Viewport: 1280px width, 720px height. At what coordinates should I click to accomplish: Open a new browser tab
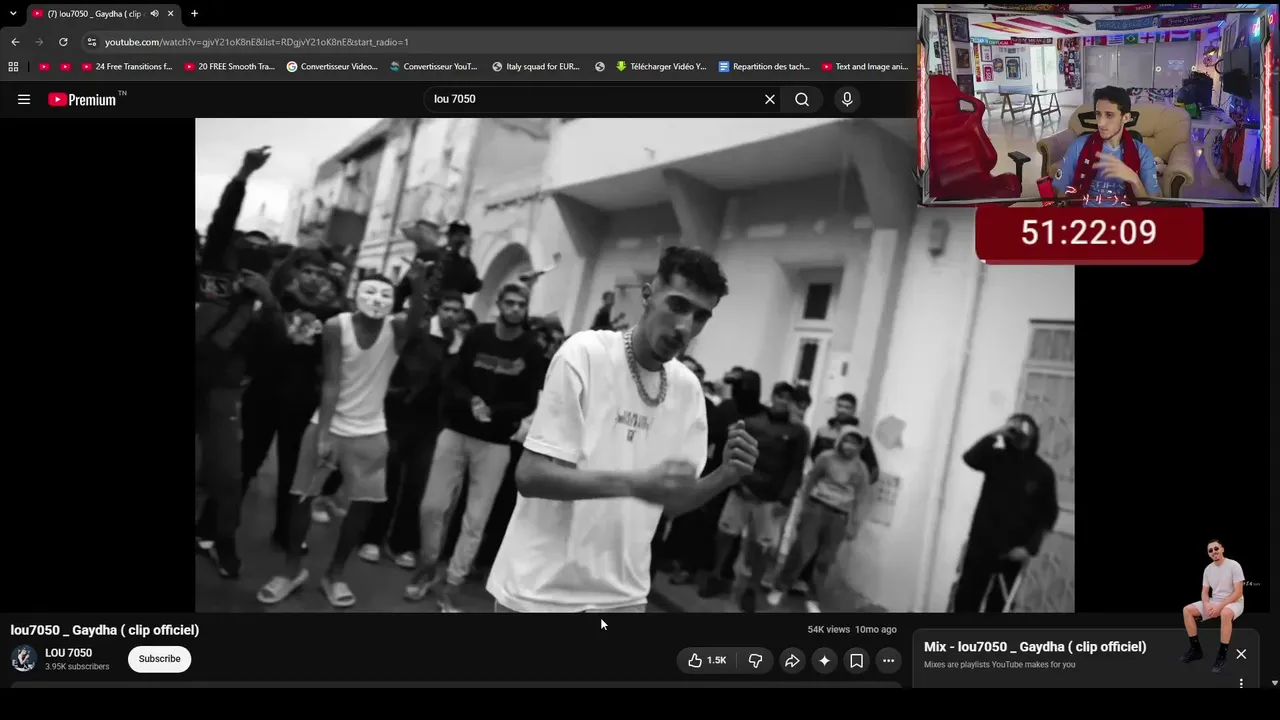click(194, 13)
